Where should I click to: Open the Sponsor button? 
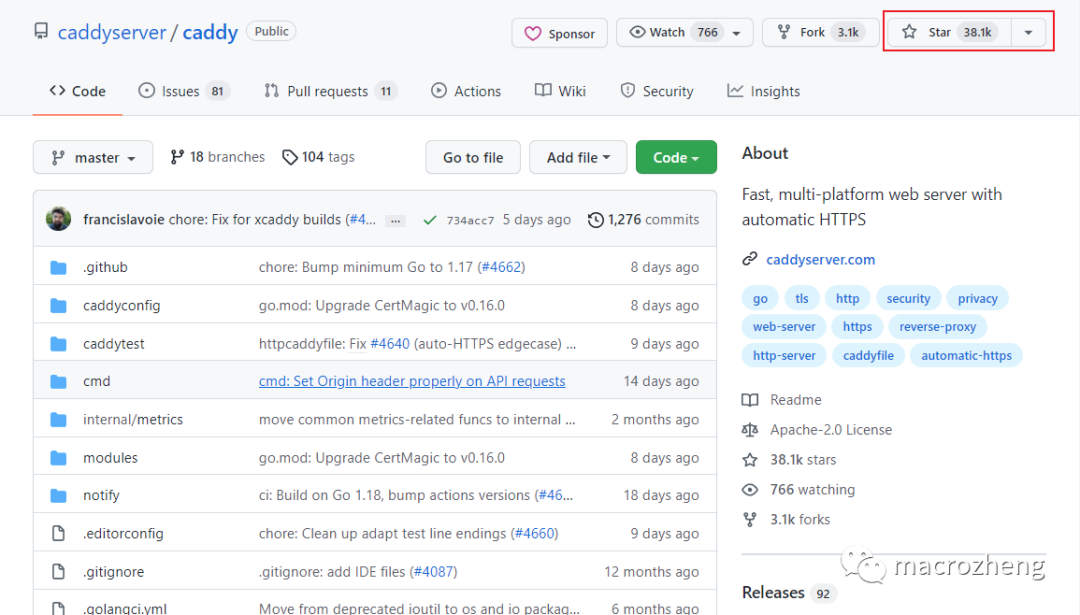[559, 32]
